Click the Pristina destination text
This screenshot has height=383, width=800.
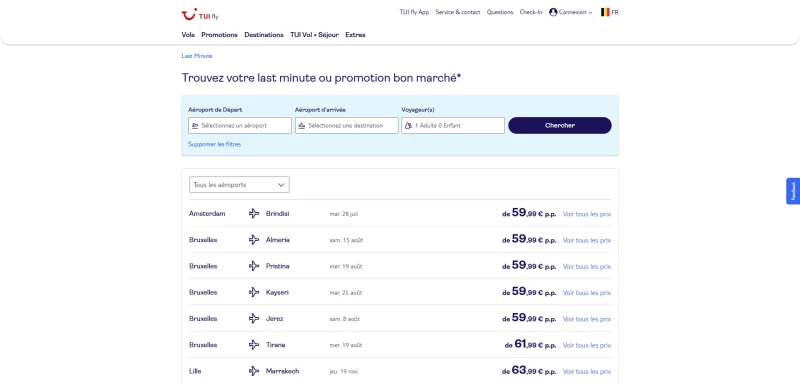pyautogui.click(x=278, y=266)
